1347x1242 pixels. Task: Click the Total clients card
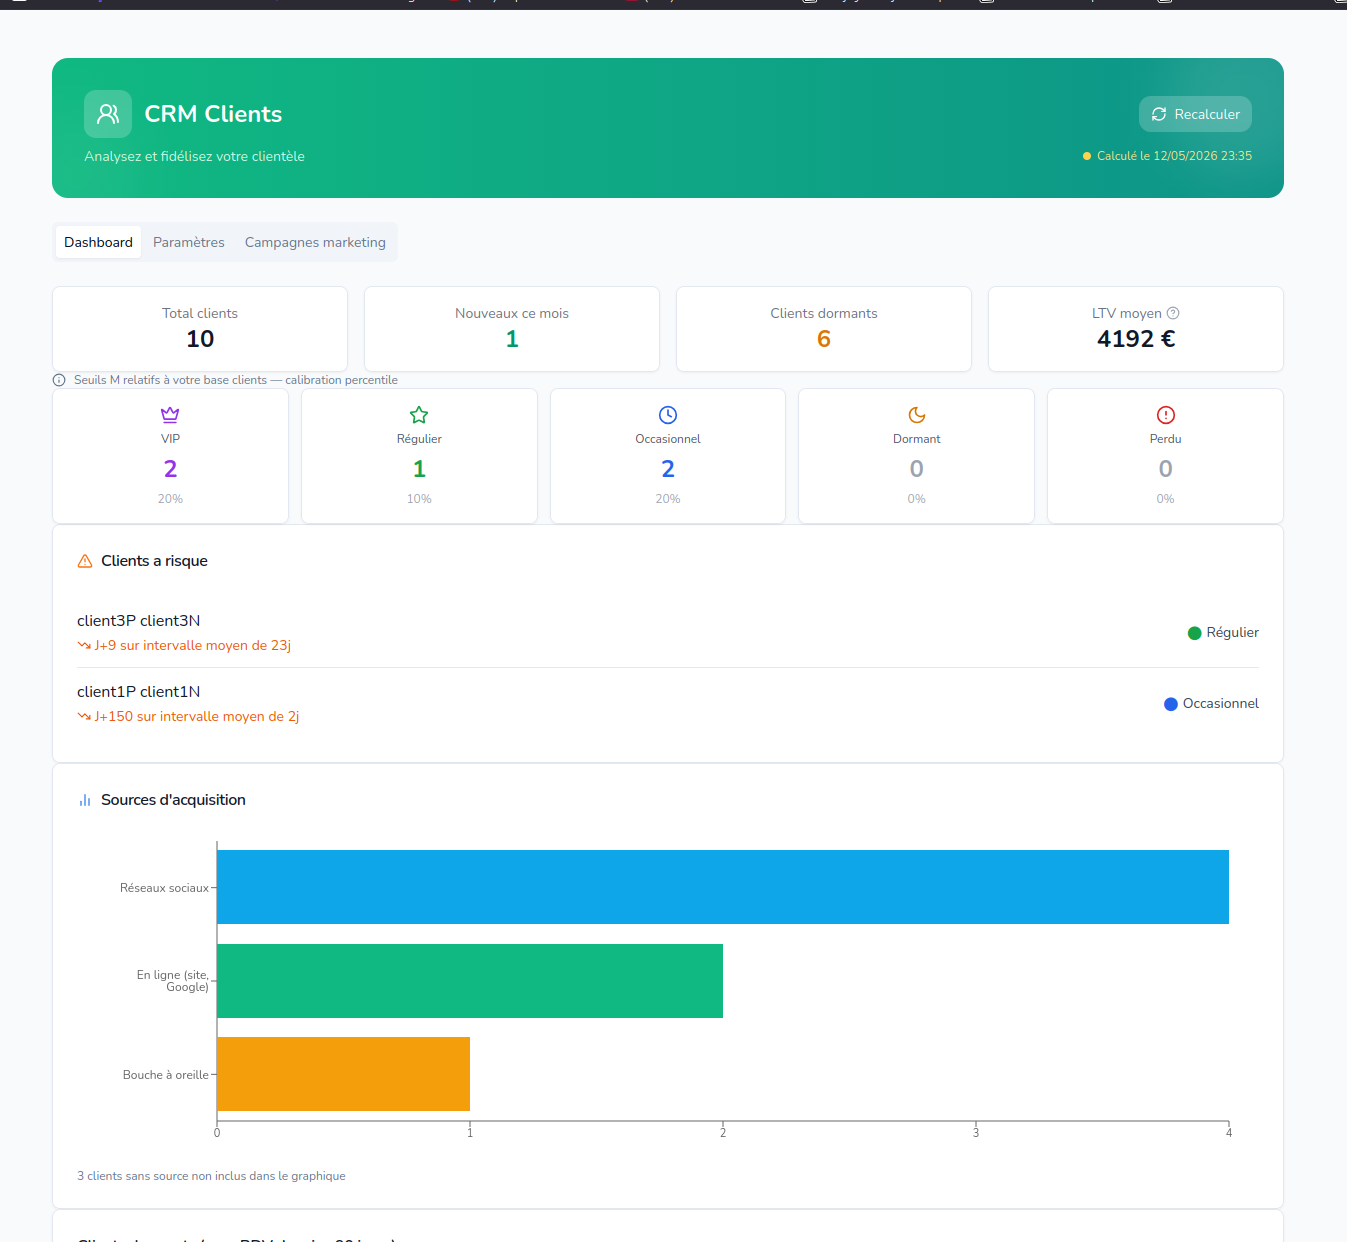pos(200,329)
